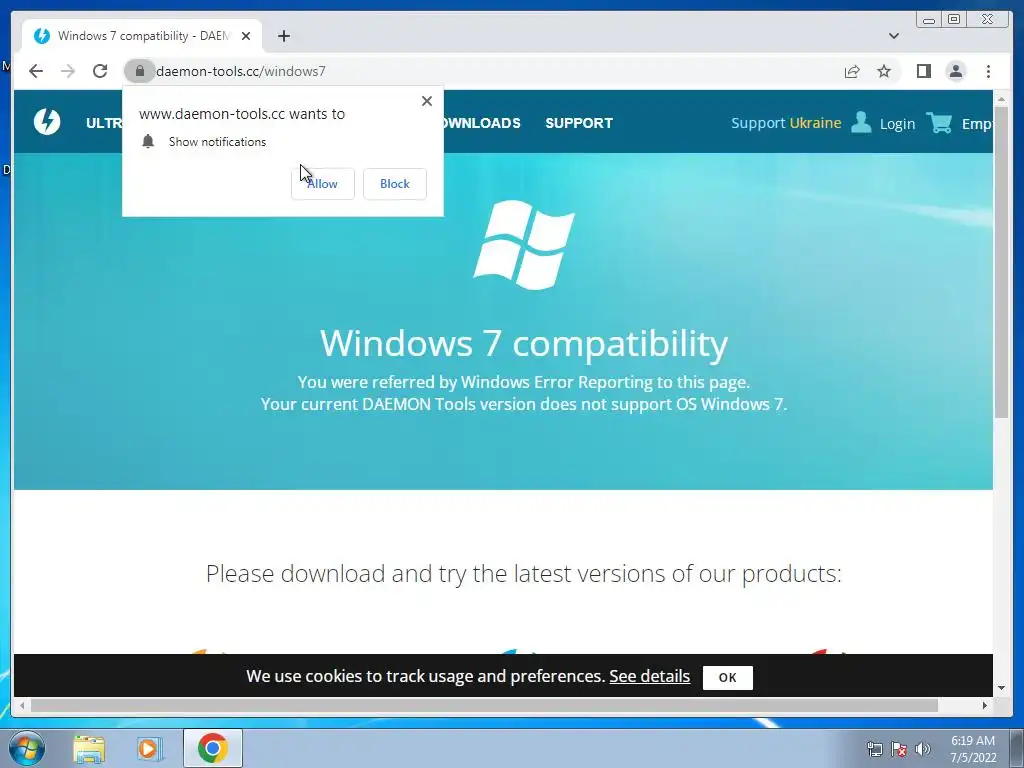Screen dimensions: 1024x768
Task: Bookmark this page with the star icon
Action: (884, 71)
